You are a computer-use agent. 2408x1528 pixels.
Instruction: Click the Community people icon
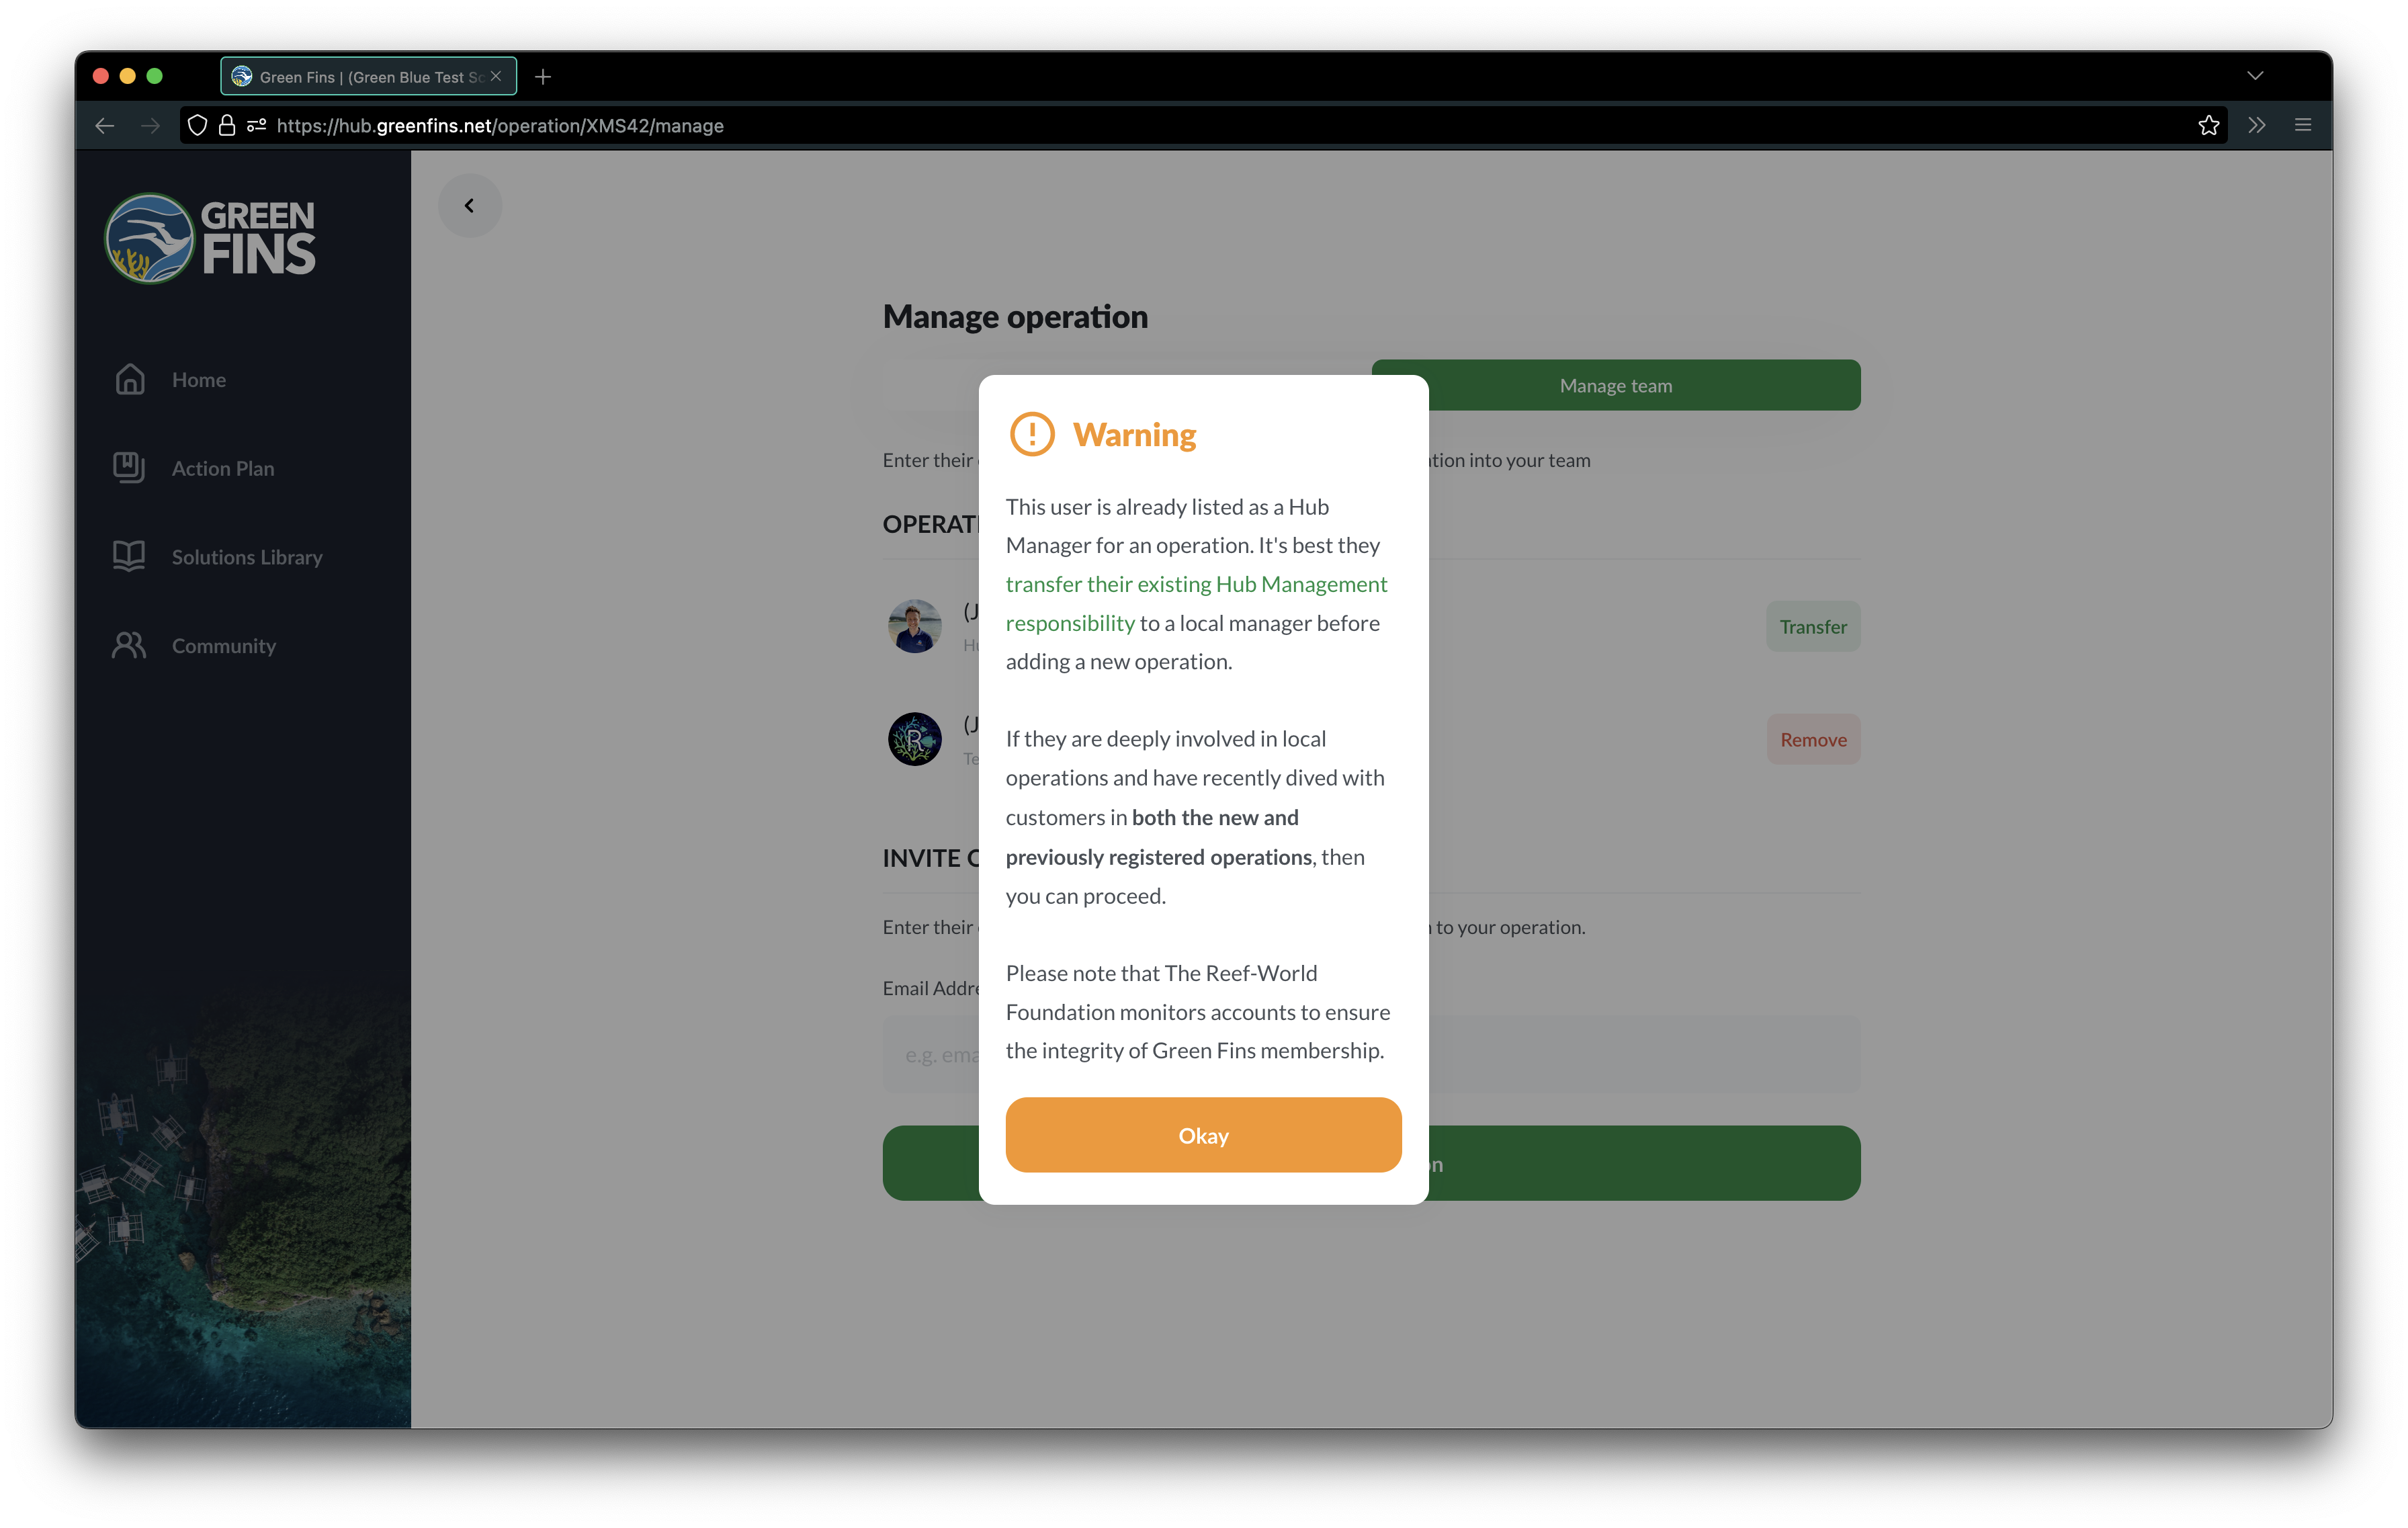129,645
